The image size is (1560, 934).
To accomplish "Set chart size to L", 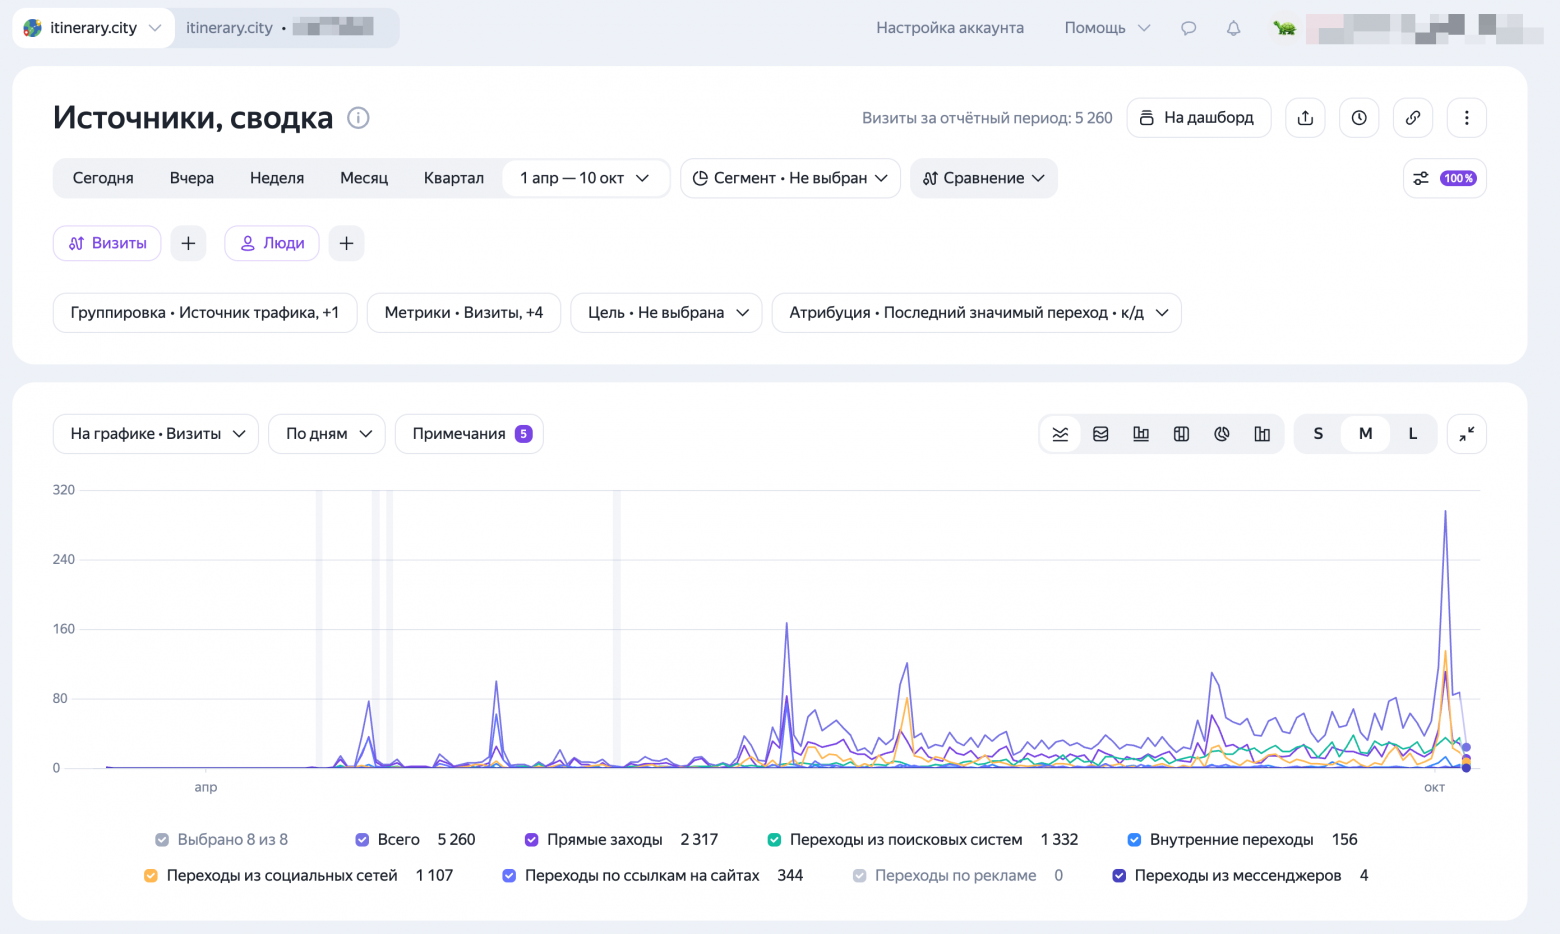I will [x=1413, y=434].
